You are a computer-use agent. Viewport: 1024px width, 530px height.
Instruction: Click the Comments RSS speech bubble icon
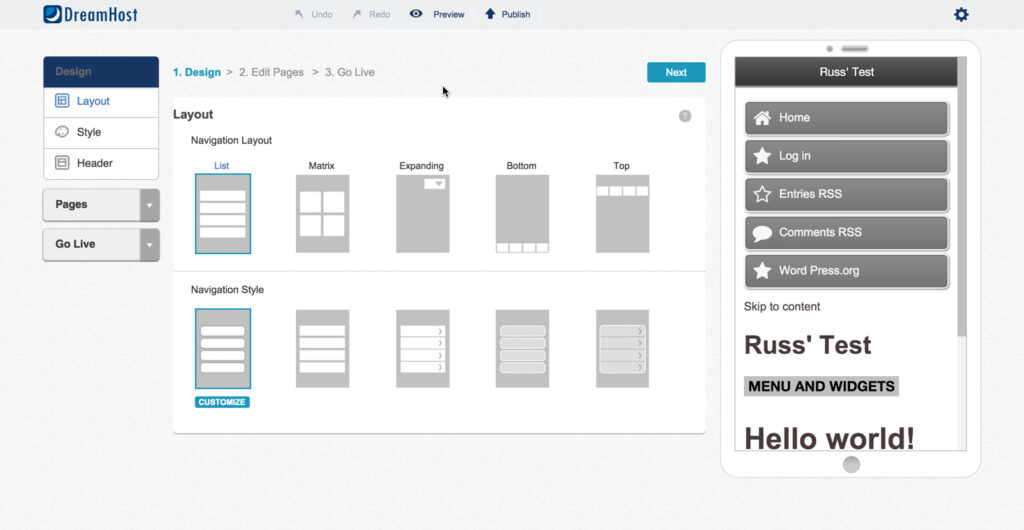pos(762,233)
